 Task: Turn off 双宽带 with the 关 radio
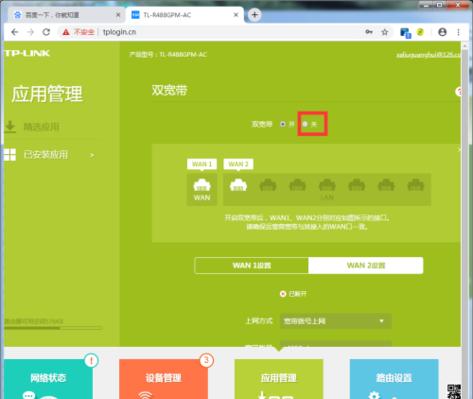tap(305, 124)
